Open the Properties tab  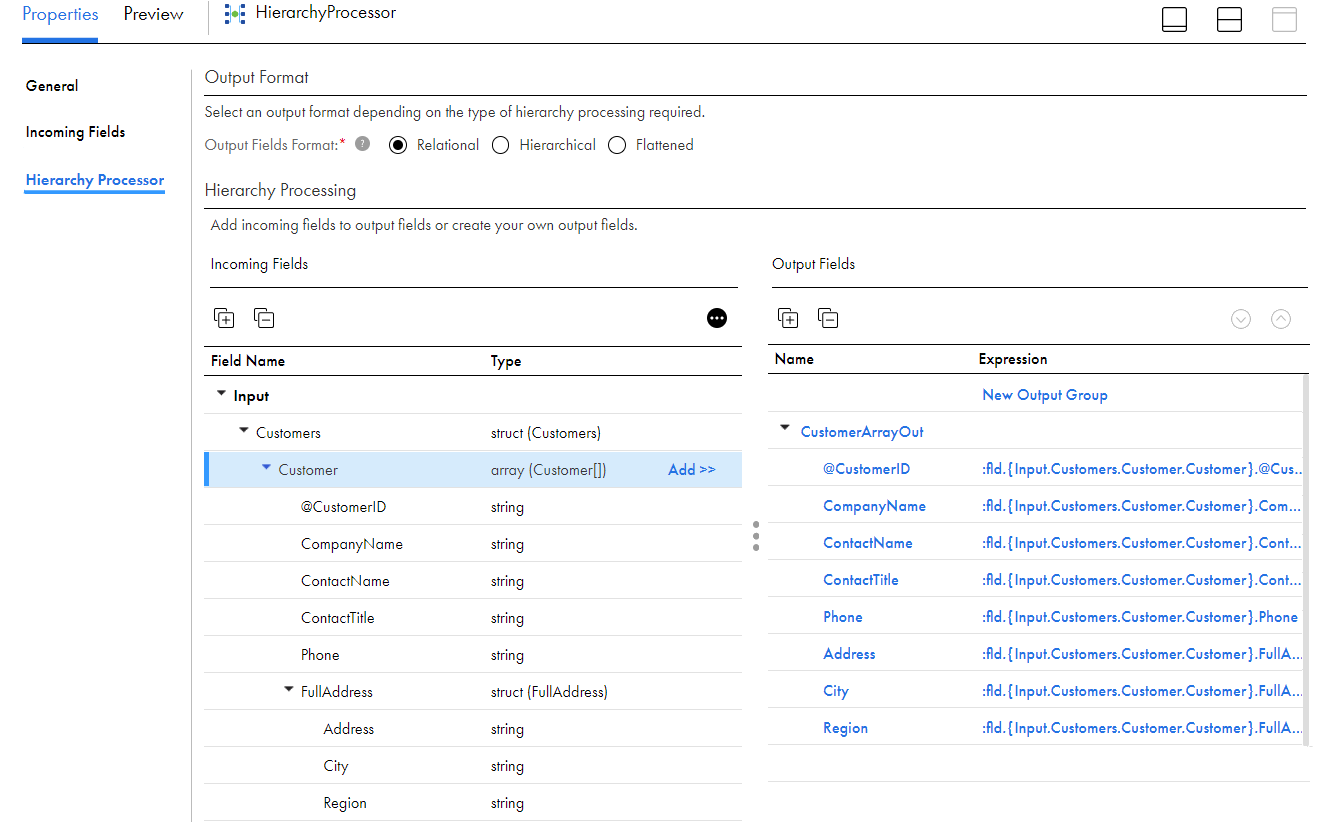pos(60,15)
